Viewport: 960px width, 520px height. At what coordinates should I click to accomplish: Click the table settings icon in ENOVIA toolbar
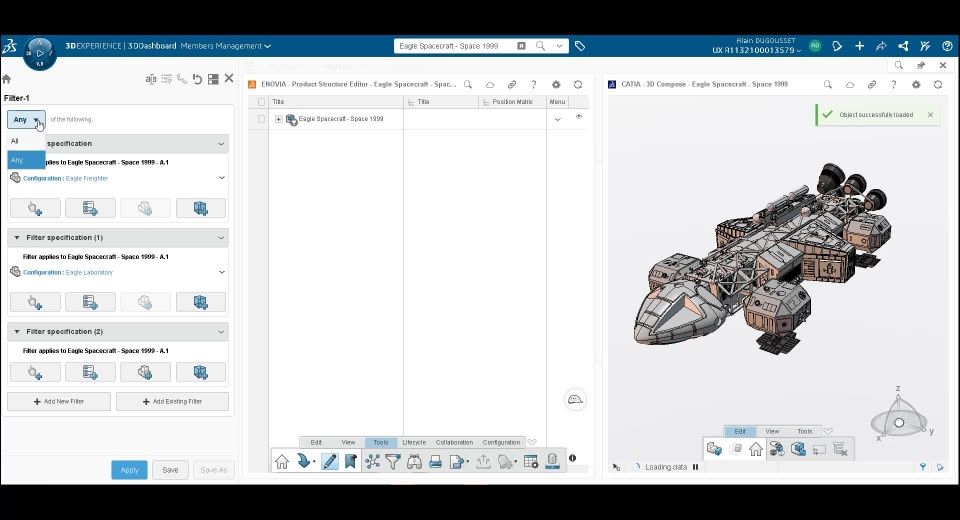click(531, 462)
